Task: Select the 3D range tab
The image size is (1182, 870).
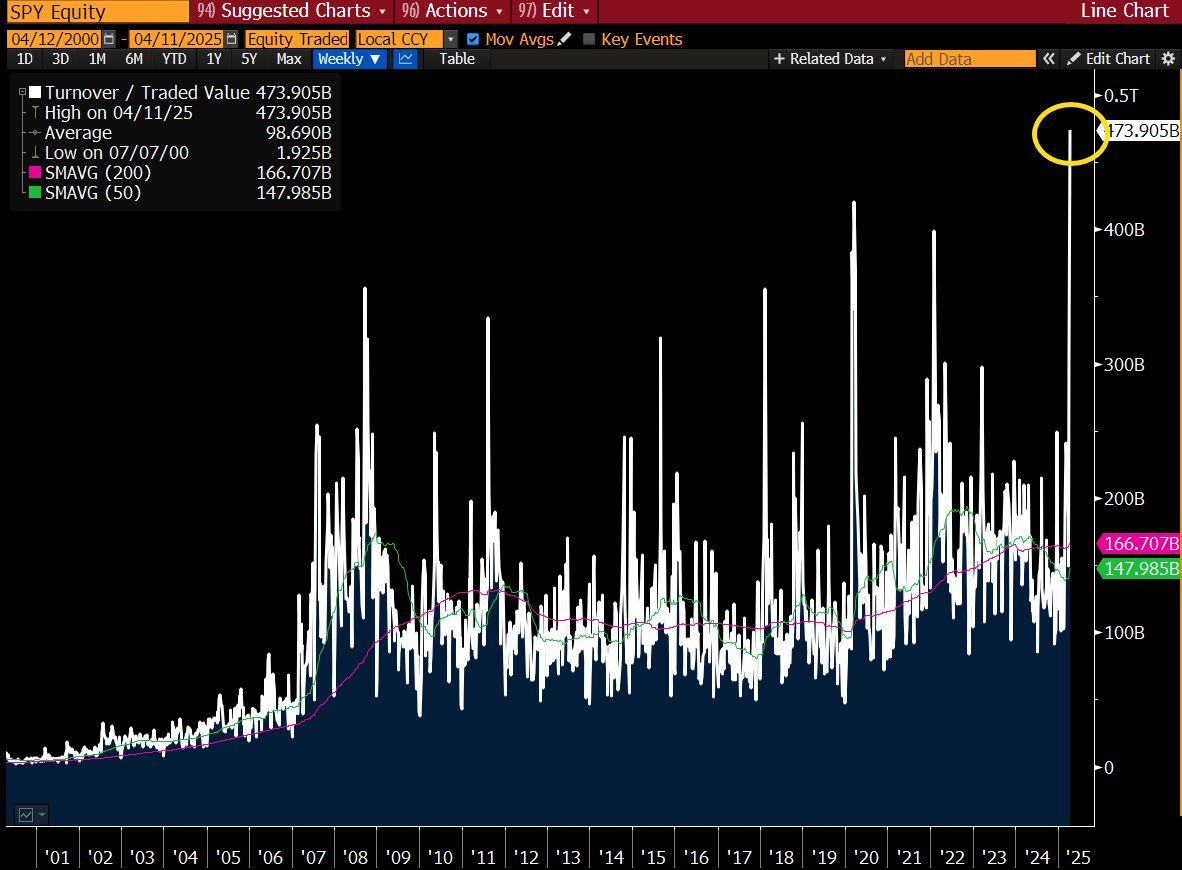Action: coord(60,59)
